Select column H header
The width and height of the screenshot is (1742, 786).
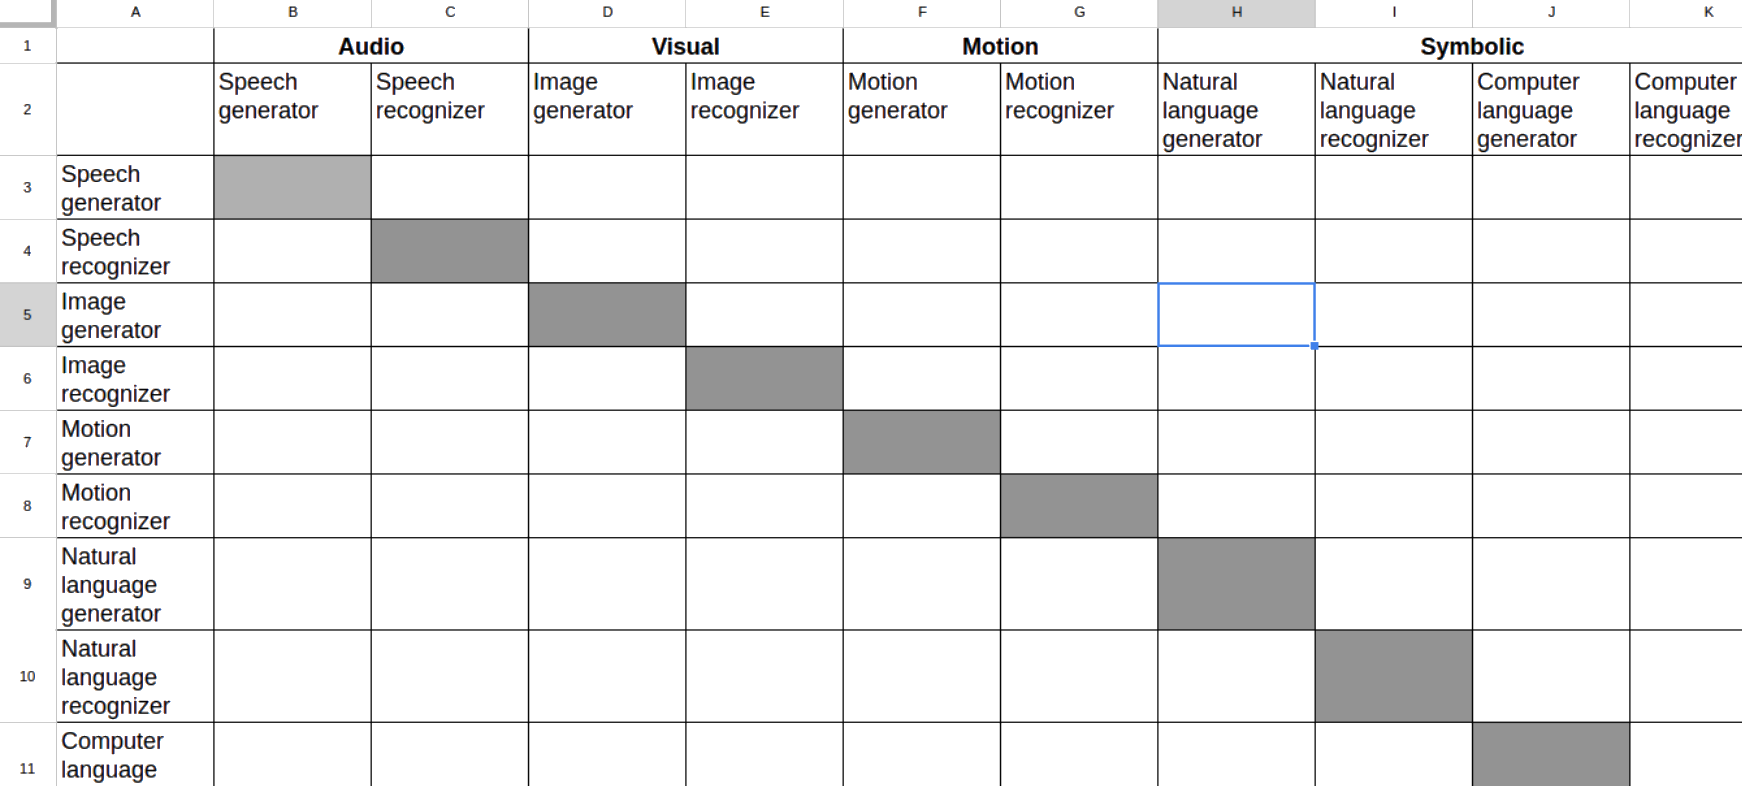[x=1236, y=12]
